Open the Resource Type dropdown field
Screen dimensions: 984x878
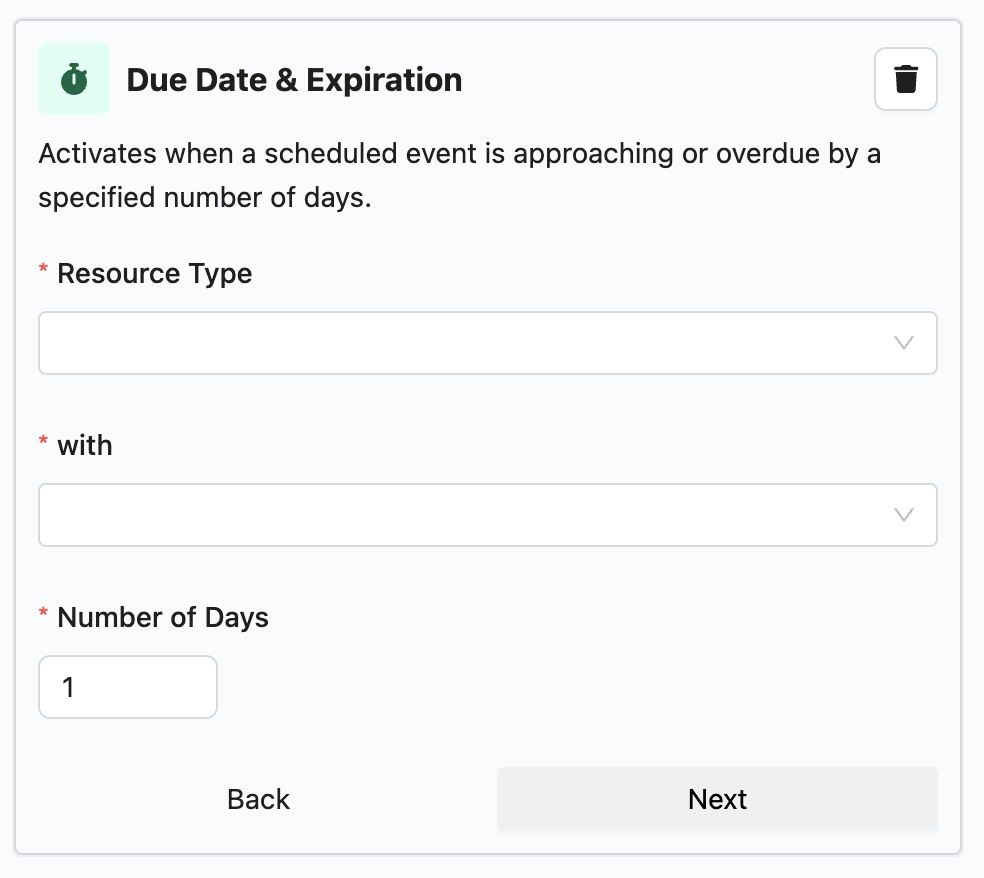(460, 343)
